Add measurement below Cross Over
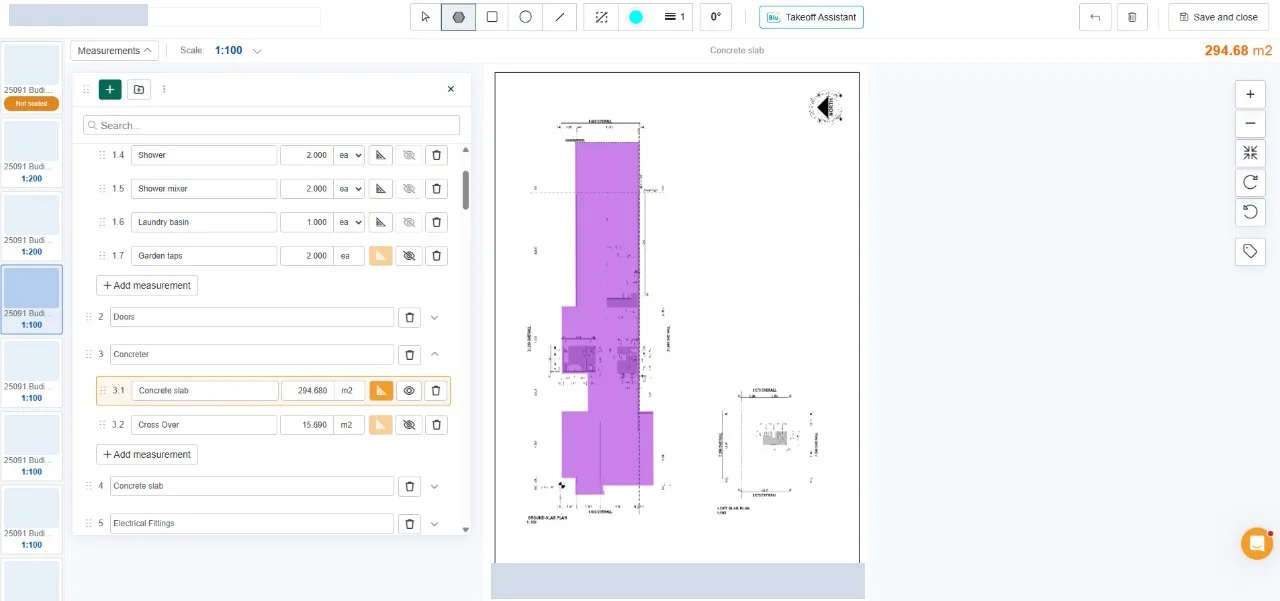 147,454
